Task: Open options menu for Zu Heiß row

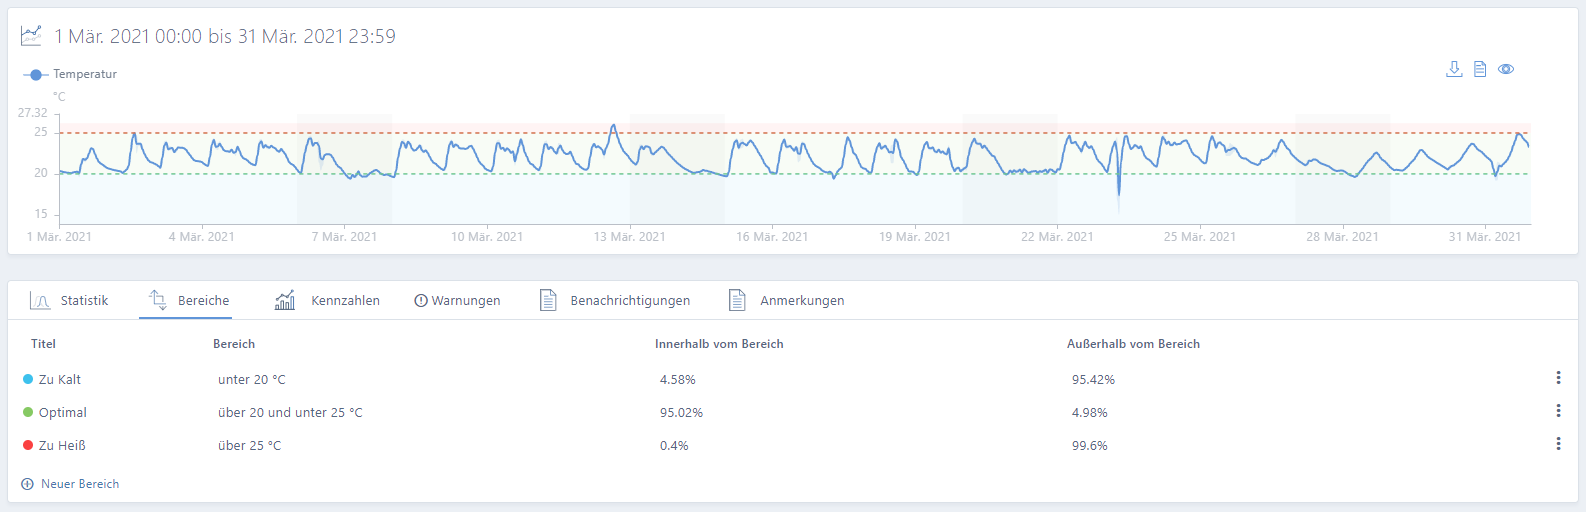Action: coord(1558,444)
